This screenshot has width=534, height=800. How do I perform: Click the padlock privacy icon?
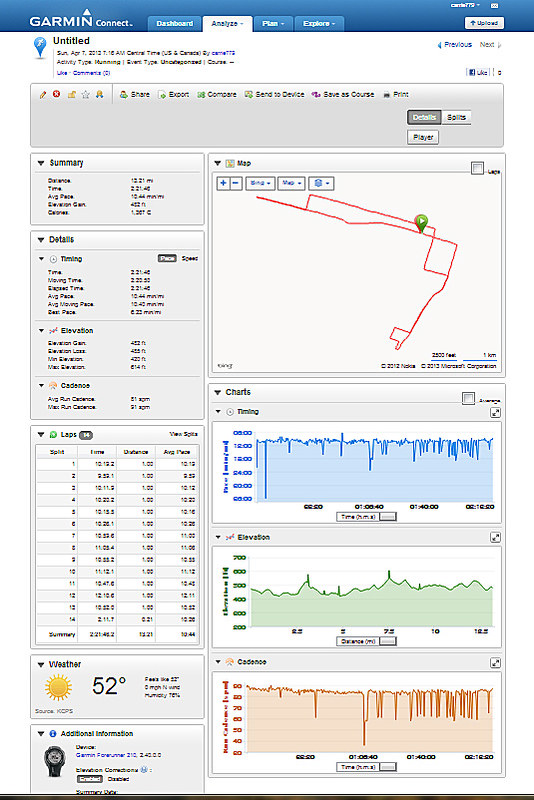pos(71,94)
